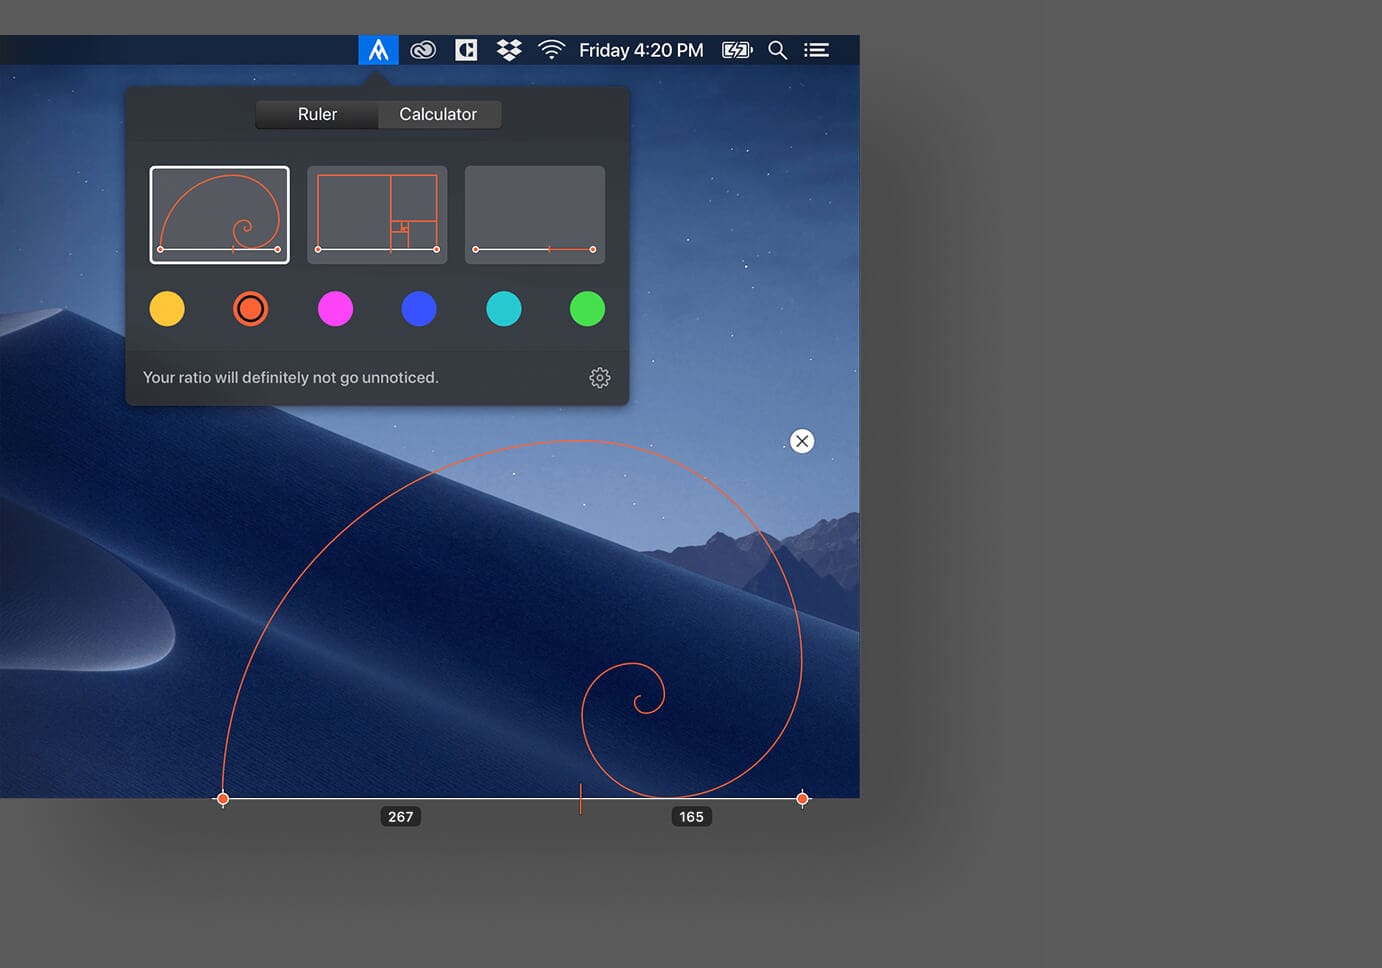The height and width of the screenshot is (968, 1382).
Task: Select the golden spiral template thumbnail
Action: (219, 214)
